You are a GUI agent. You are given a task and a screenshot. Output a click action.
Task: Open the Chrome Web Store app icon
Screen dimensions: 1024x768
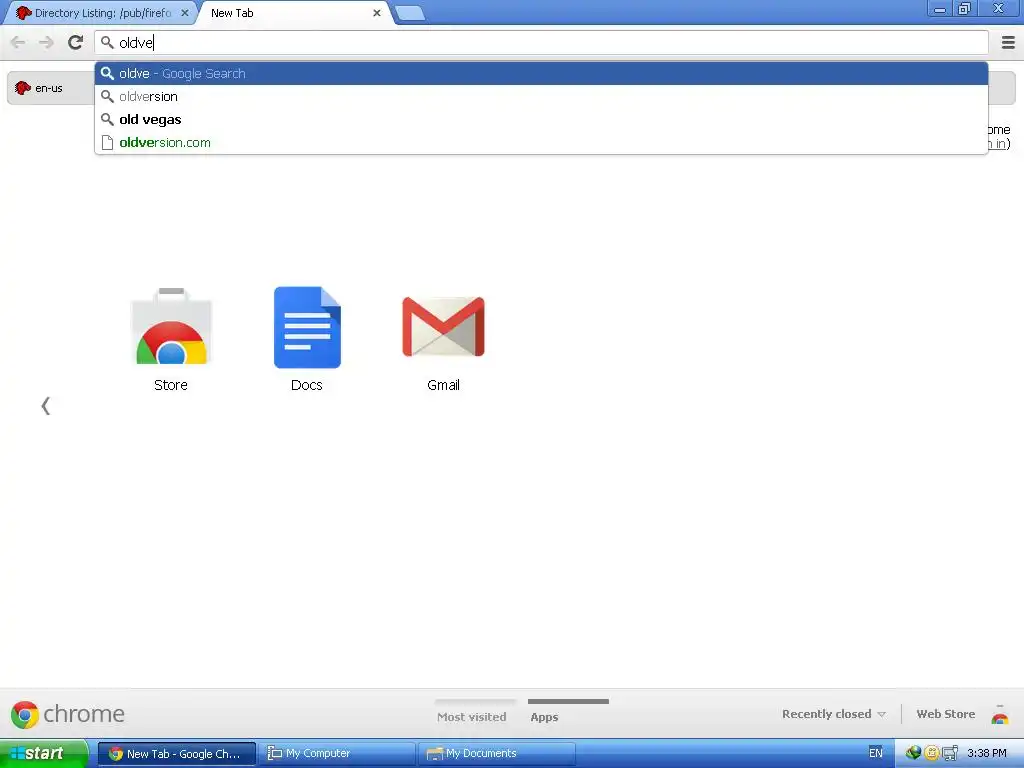[171, 327]
